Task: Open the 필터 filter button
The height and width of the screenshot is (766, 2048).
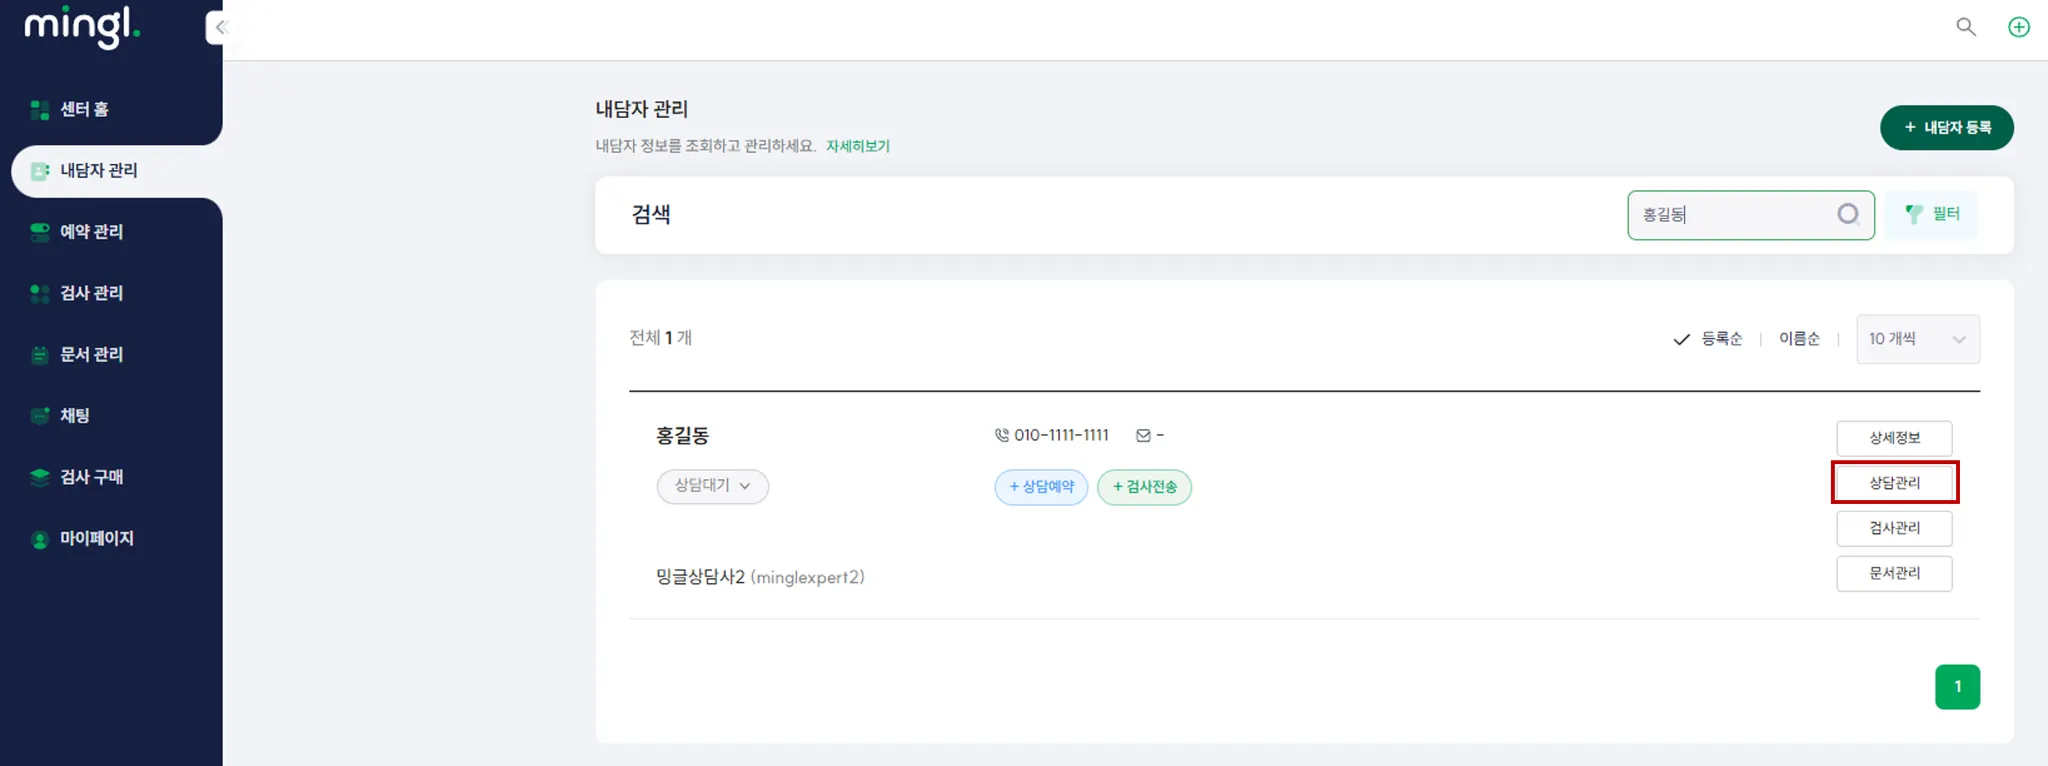Action: click(1931, 214)
